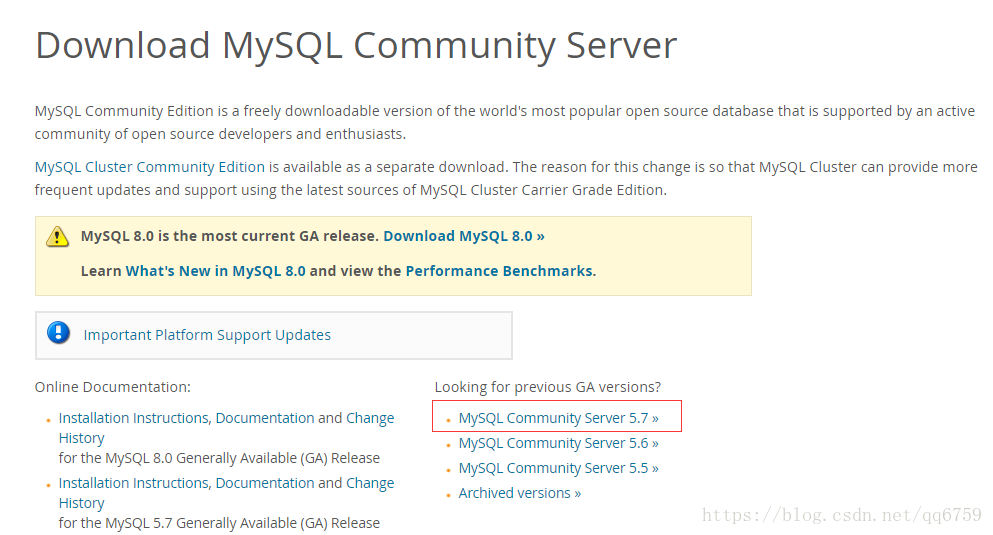The width and height of the screenshot is (993, 535).
Task: Click 'for the MySQL 8.0 Generally Available' text
Action: tap(219, 458)
